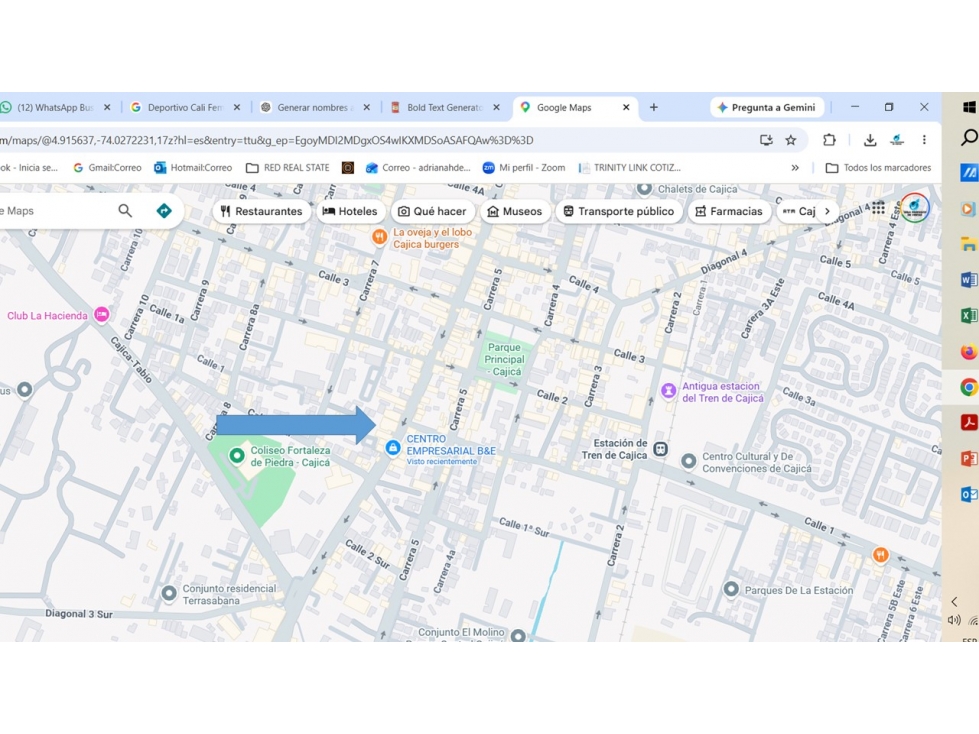Open the Mi perfil - Zoom bookmark
This screenshot has height=734, width=979.
pos(524,168)
